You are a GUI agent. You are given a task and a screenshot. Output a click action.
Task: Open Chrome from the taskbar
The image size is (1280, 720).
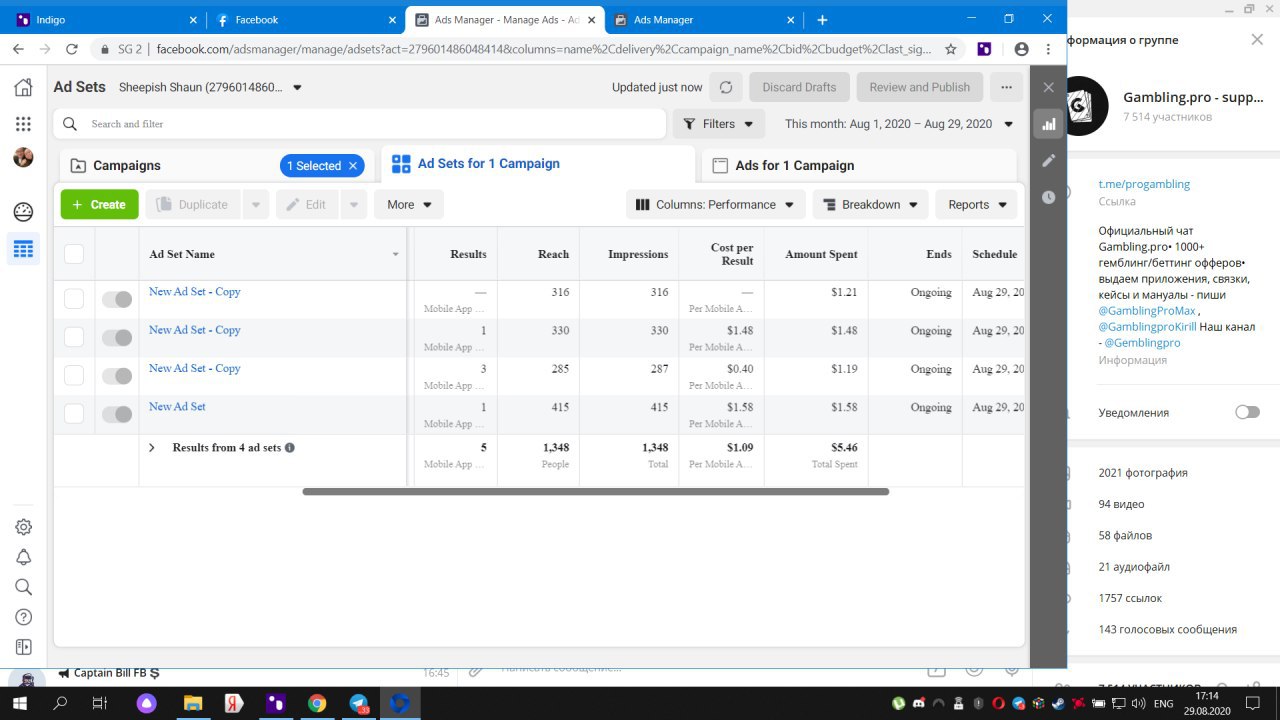tap(316, 703)
